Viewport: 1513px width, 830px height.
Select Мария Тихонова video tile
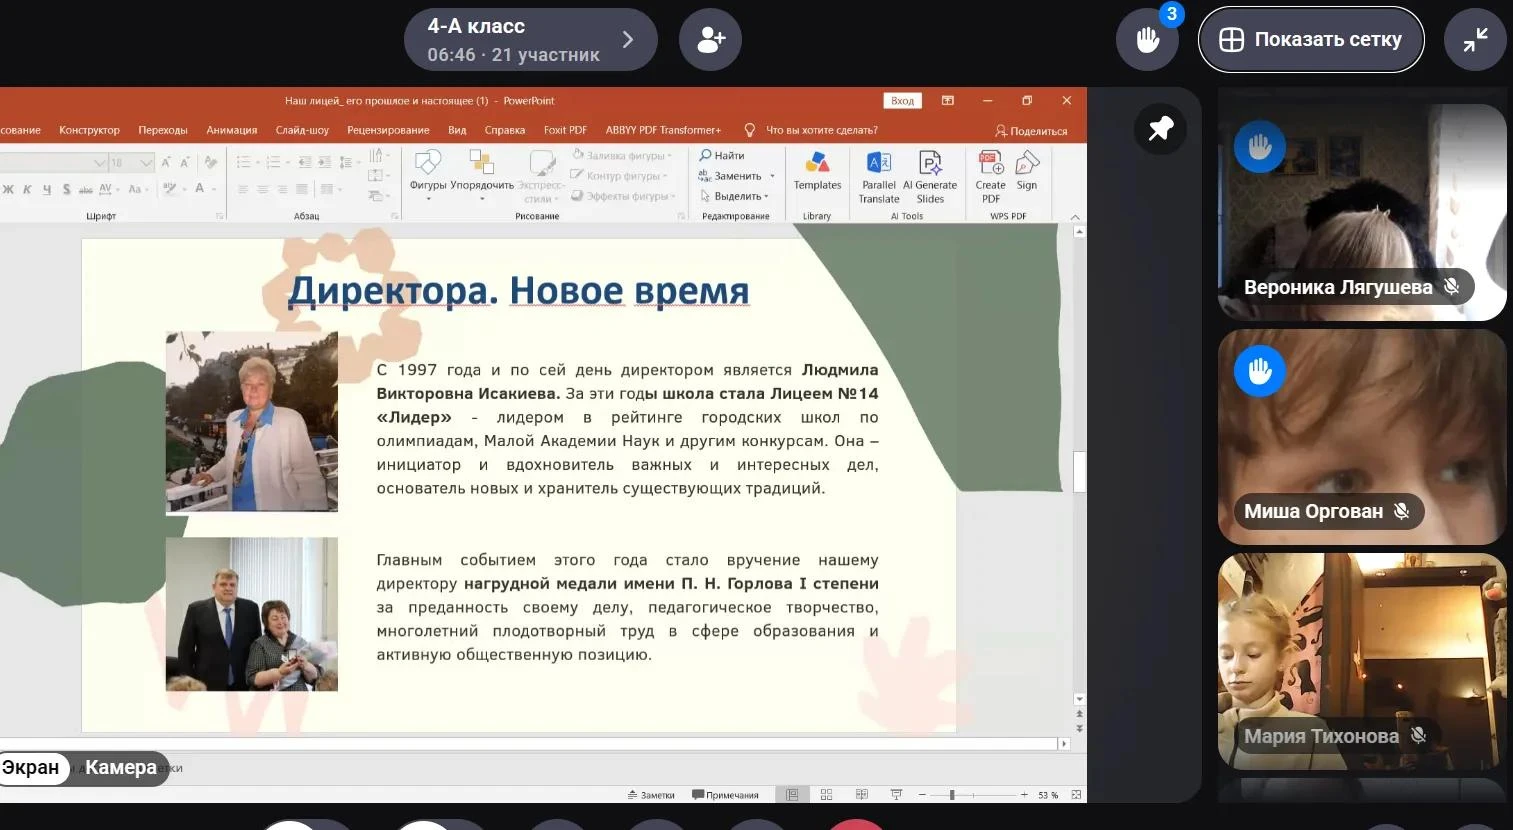tap(1362, 661)
